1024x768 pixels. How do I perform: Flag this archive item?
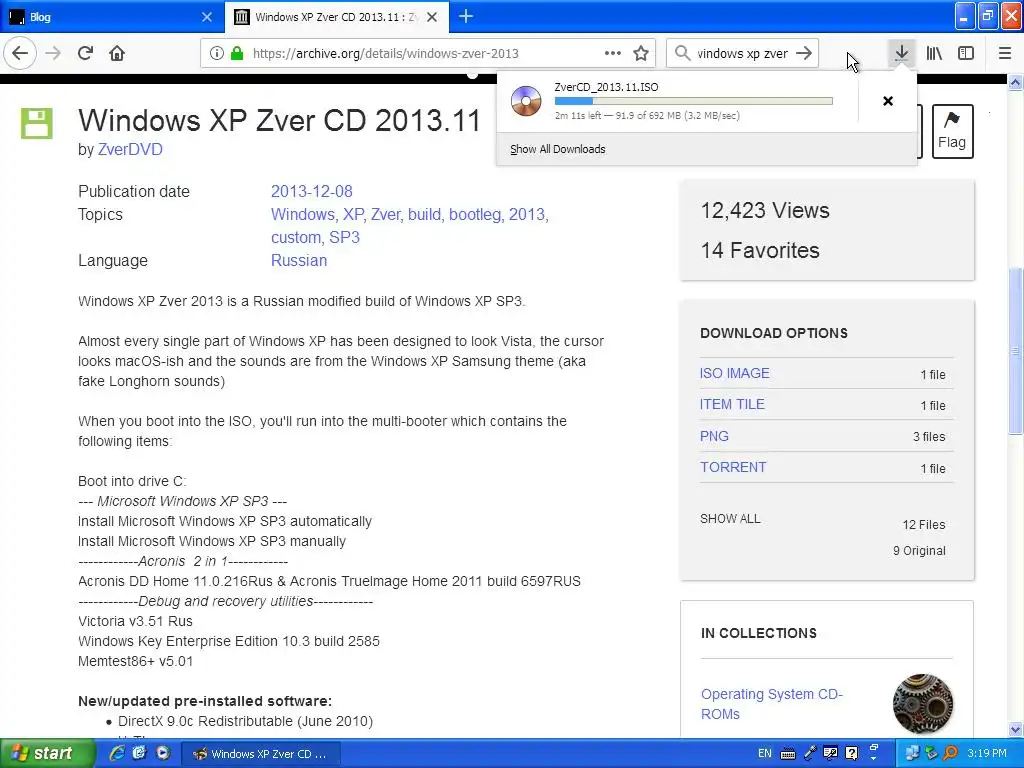[952, 131]
